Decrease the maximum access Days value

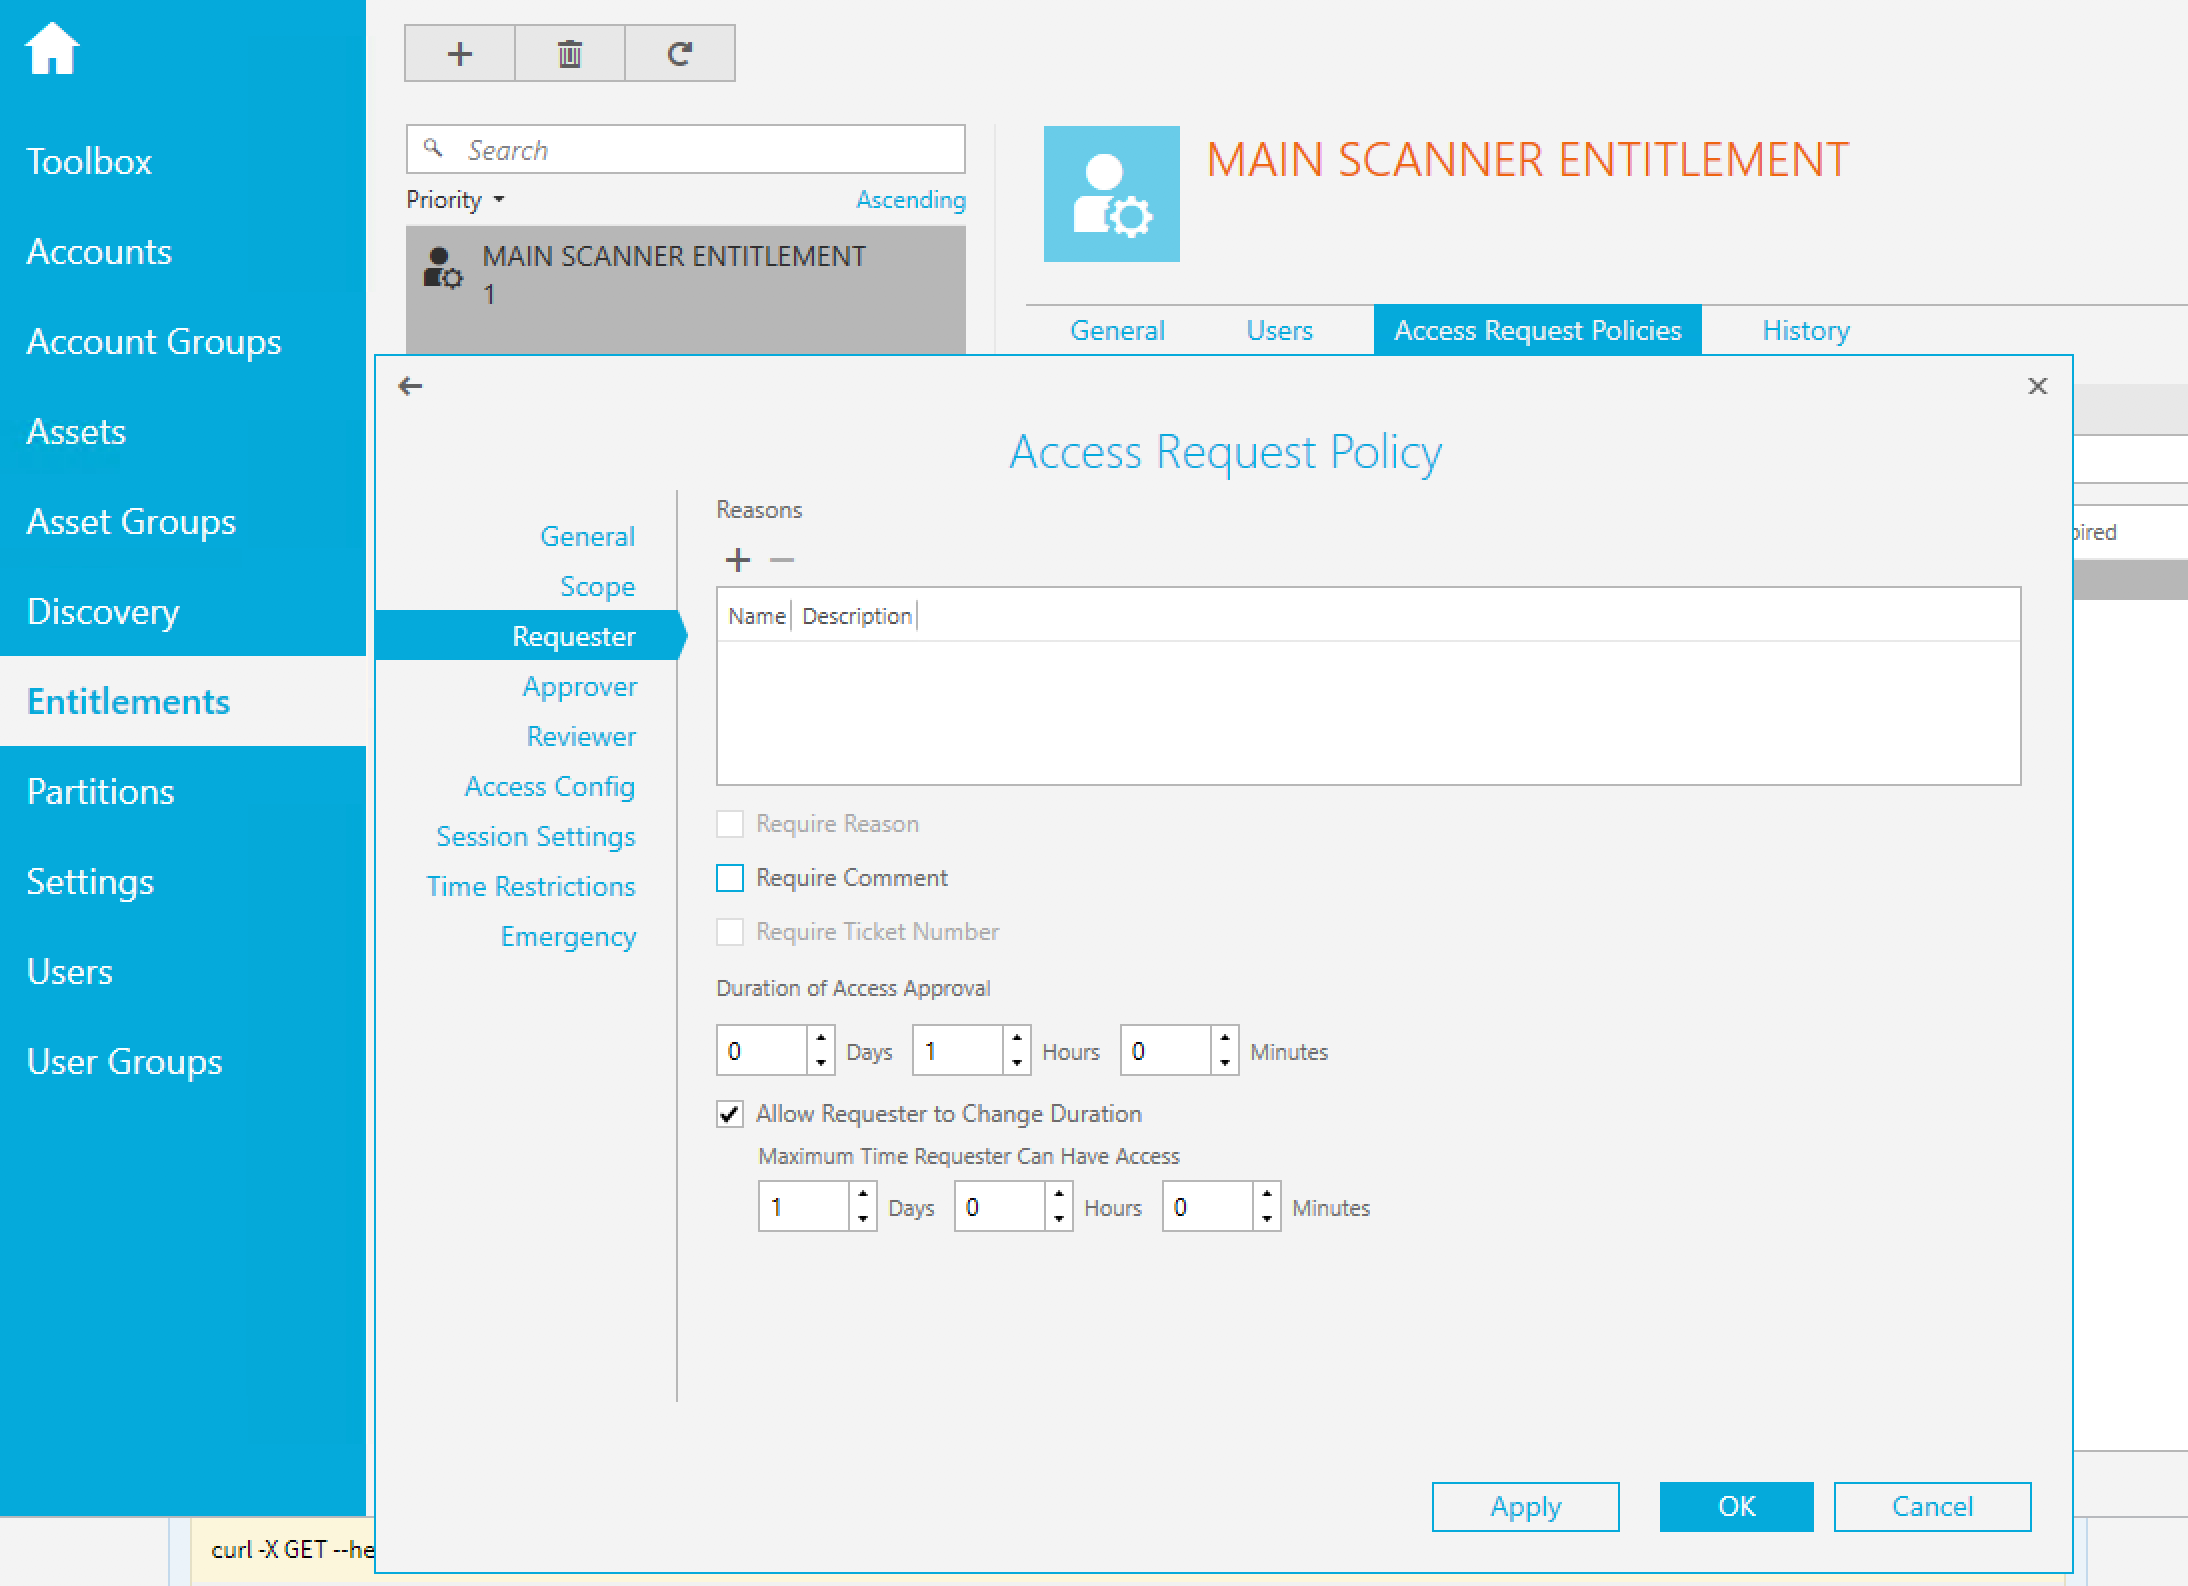[x=863, y=1219]
